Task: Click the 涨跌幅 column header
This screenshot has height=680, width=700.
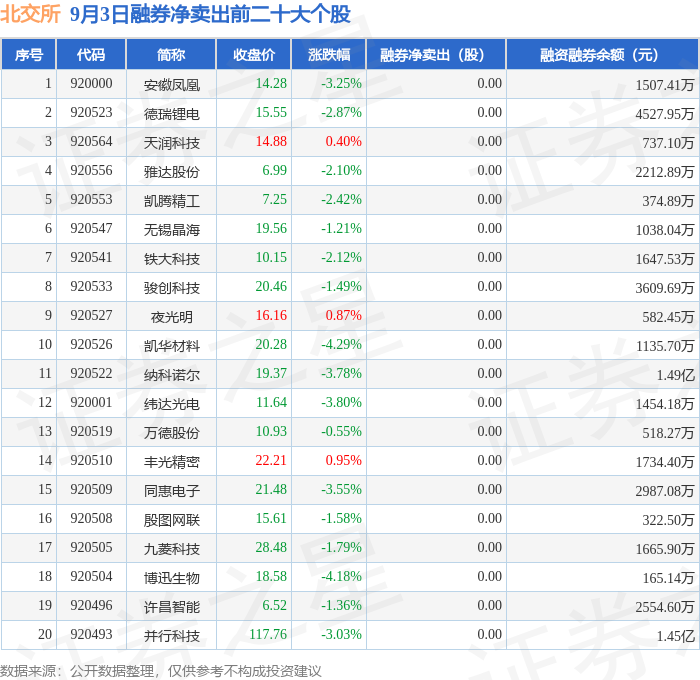Action: click(x=329, y=55)
